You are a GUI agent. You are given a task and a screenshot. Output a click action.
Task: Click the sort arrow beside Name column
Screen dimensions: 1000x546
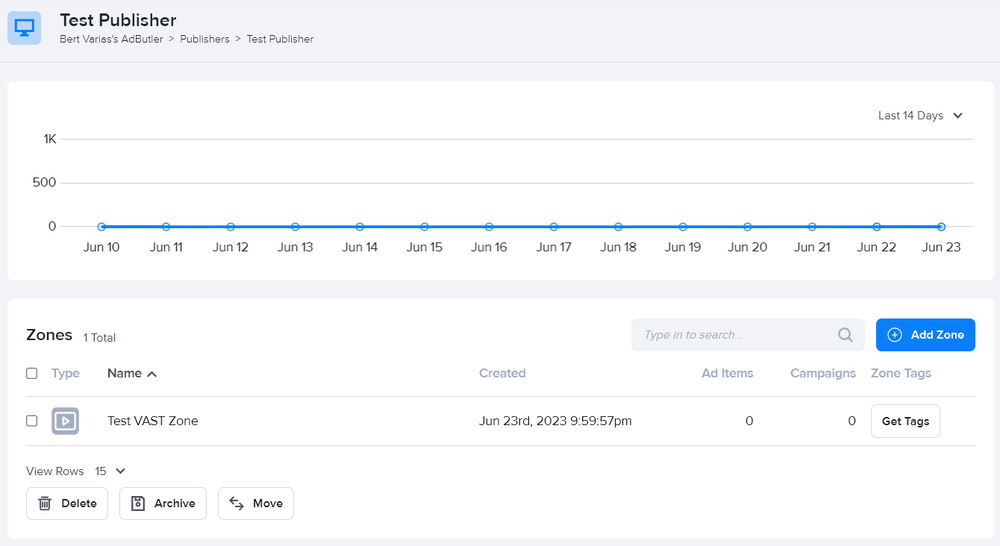click(152, 374)
